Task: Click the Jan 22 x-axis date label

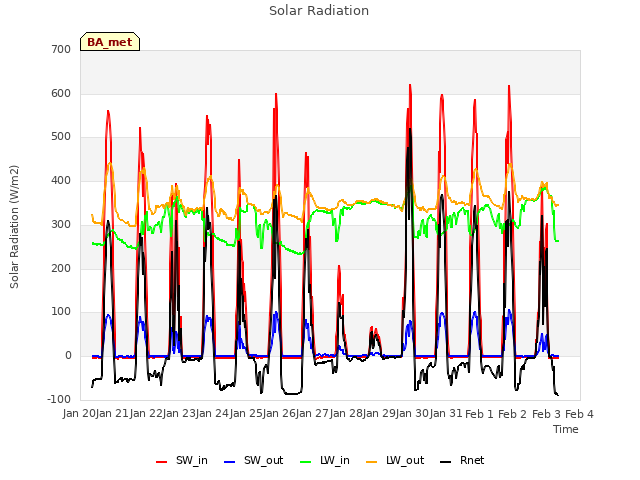Action: tap(146, 414)
